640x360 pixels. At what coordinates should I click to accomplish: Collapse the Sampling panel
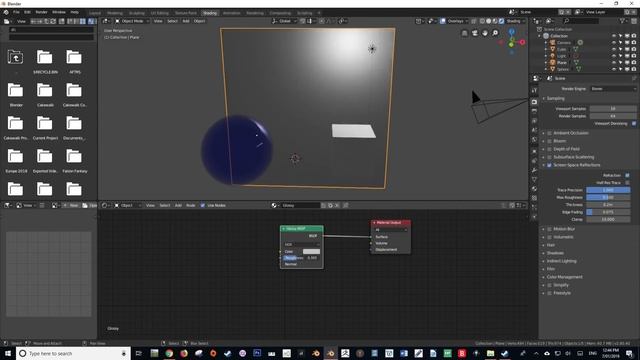coord(556,98)
